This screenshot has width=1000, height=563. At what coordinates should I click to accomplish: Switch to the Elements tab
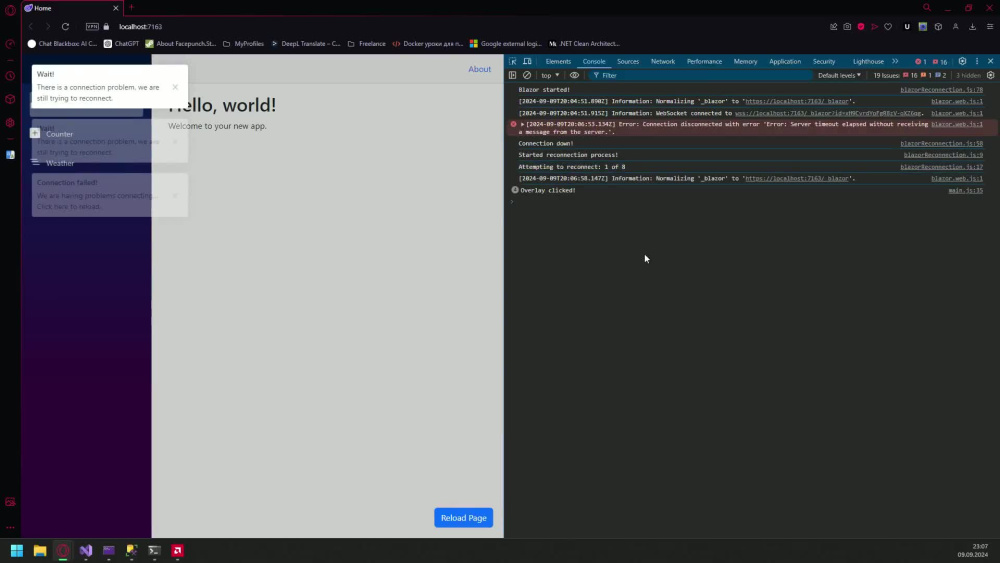[x=558, y=61]
